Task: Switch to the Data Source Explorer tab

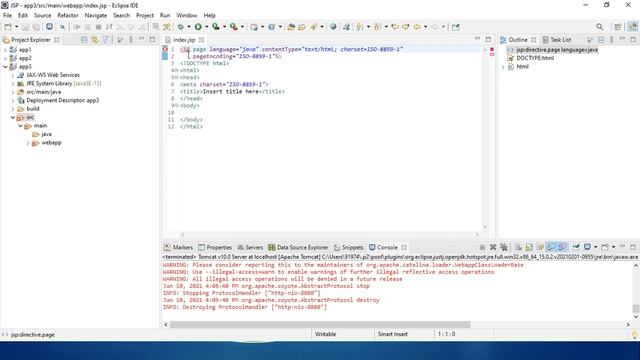Action: pos(298,247)
